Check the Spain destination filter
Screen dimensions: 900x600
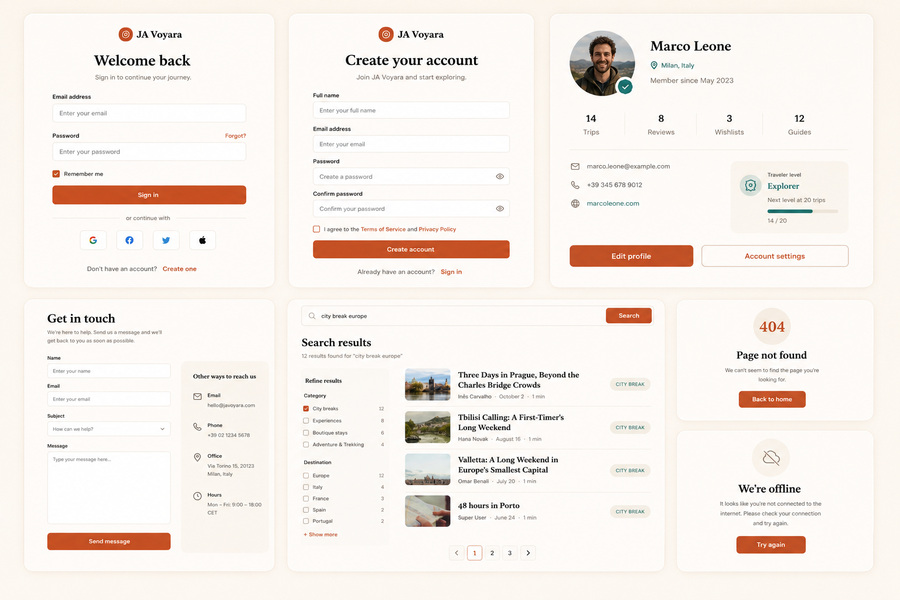pos(306,510)
